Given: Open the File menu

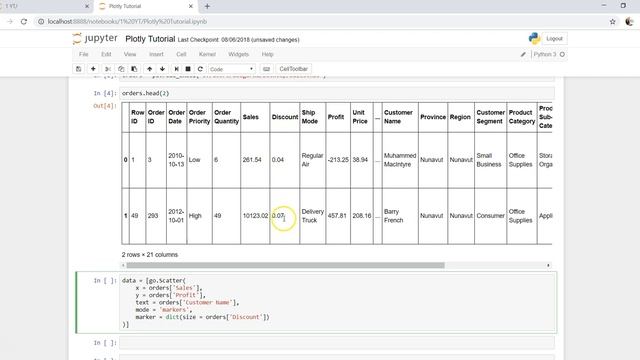Looking at the screenshot, I should pyautogui.click(x=84, y=54).
